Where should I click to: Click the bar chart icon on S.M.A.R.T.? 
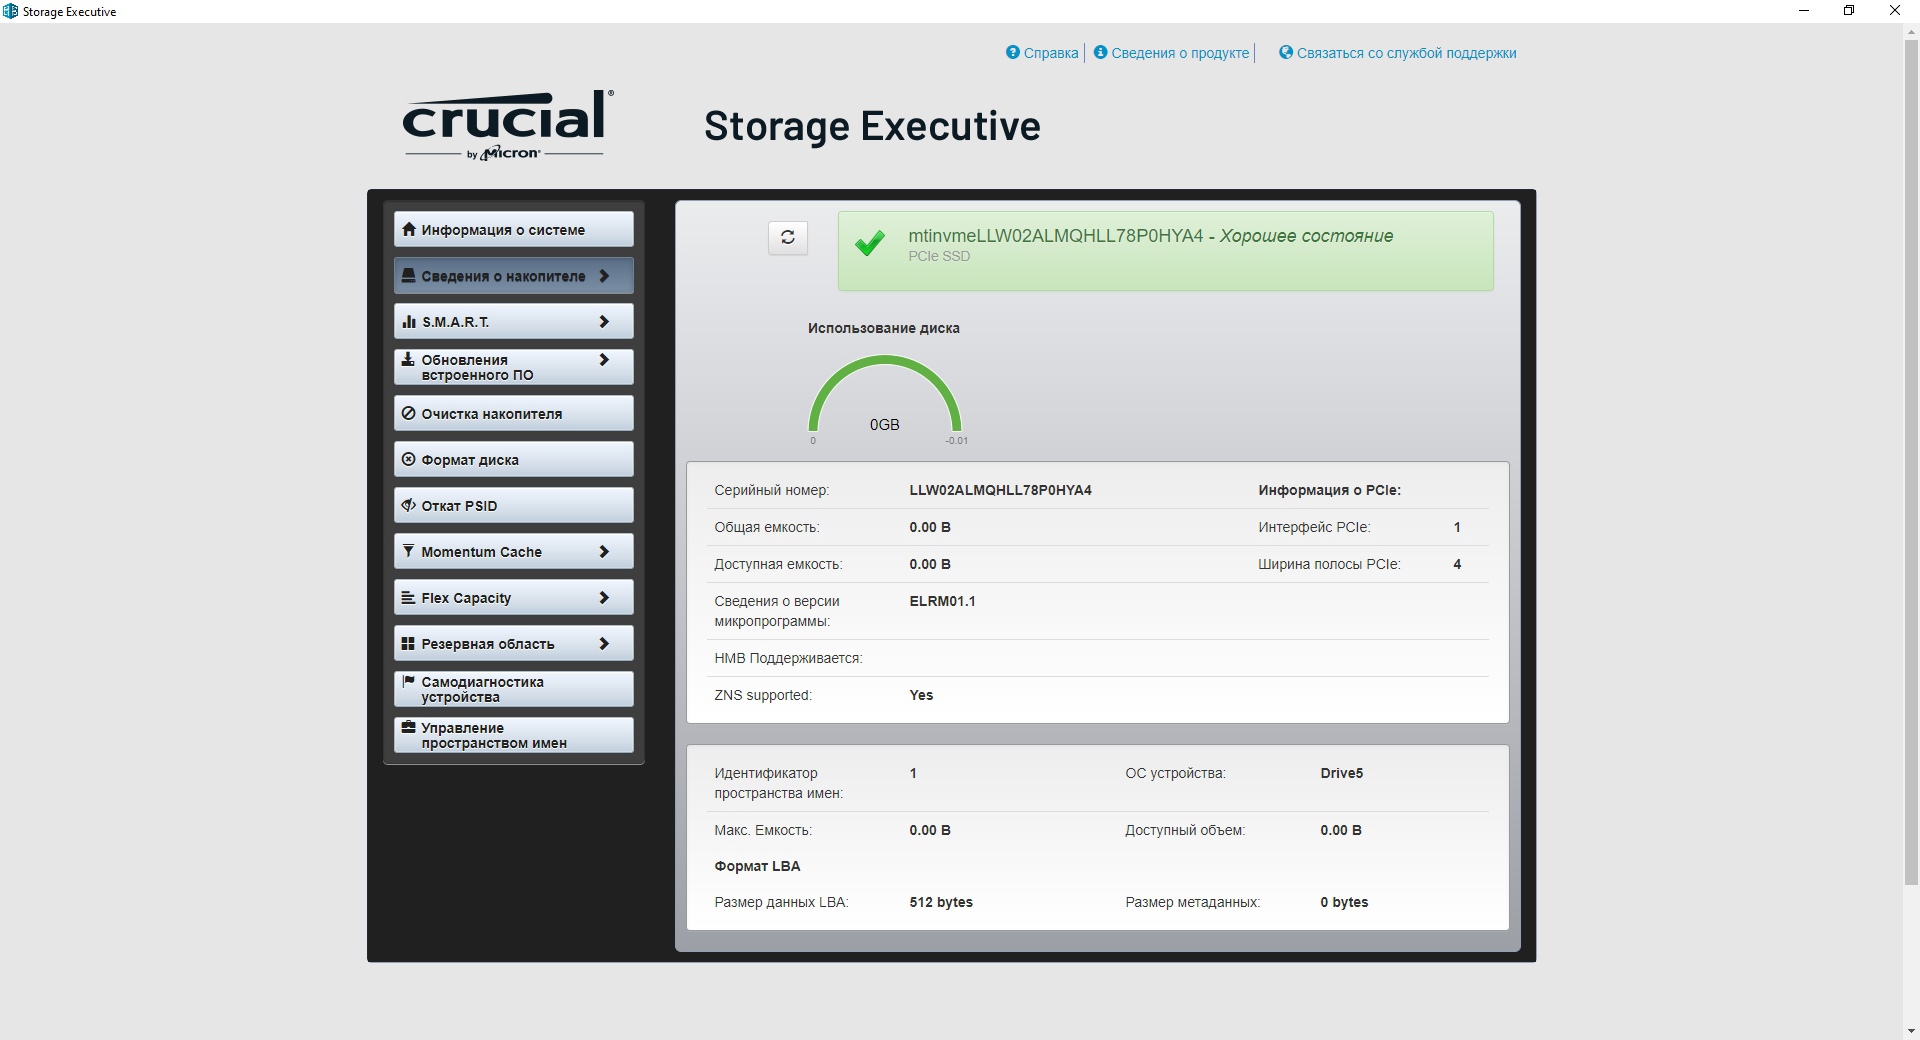pos(408,321)
